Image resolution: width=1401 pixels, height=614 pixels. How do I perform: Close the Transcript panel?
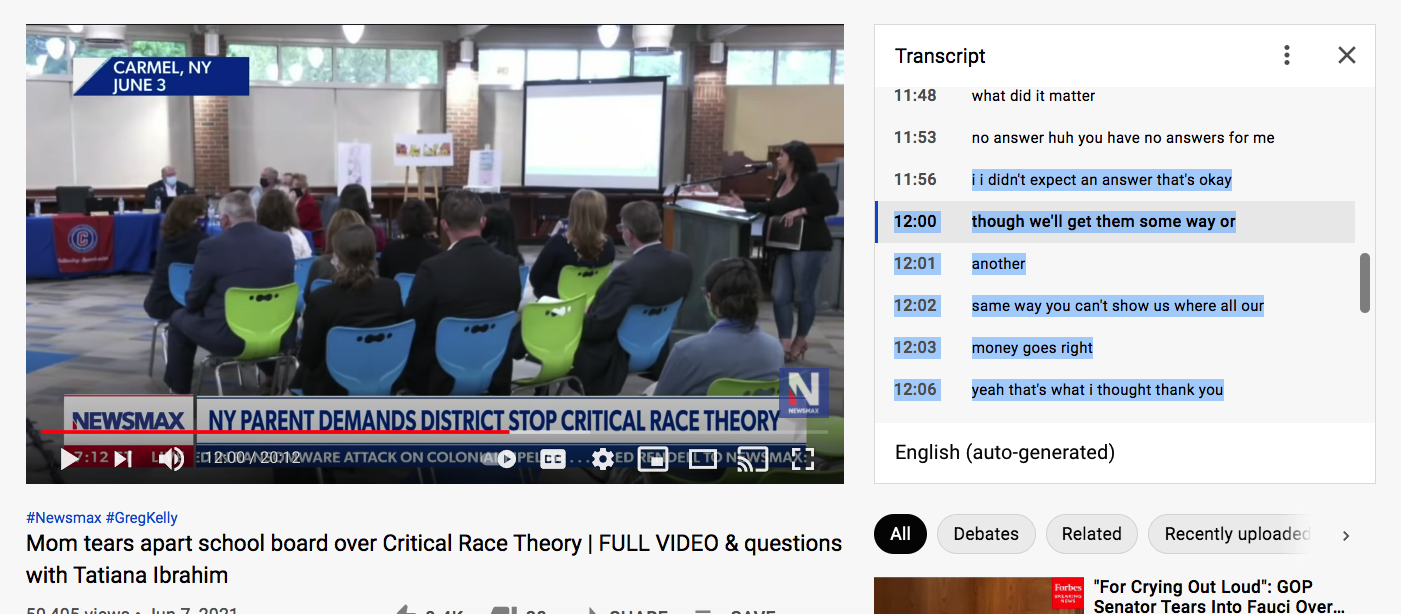pyautogui.click(x=1347, y=55)
